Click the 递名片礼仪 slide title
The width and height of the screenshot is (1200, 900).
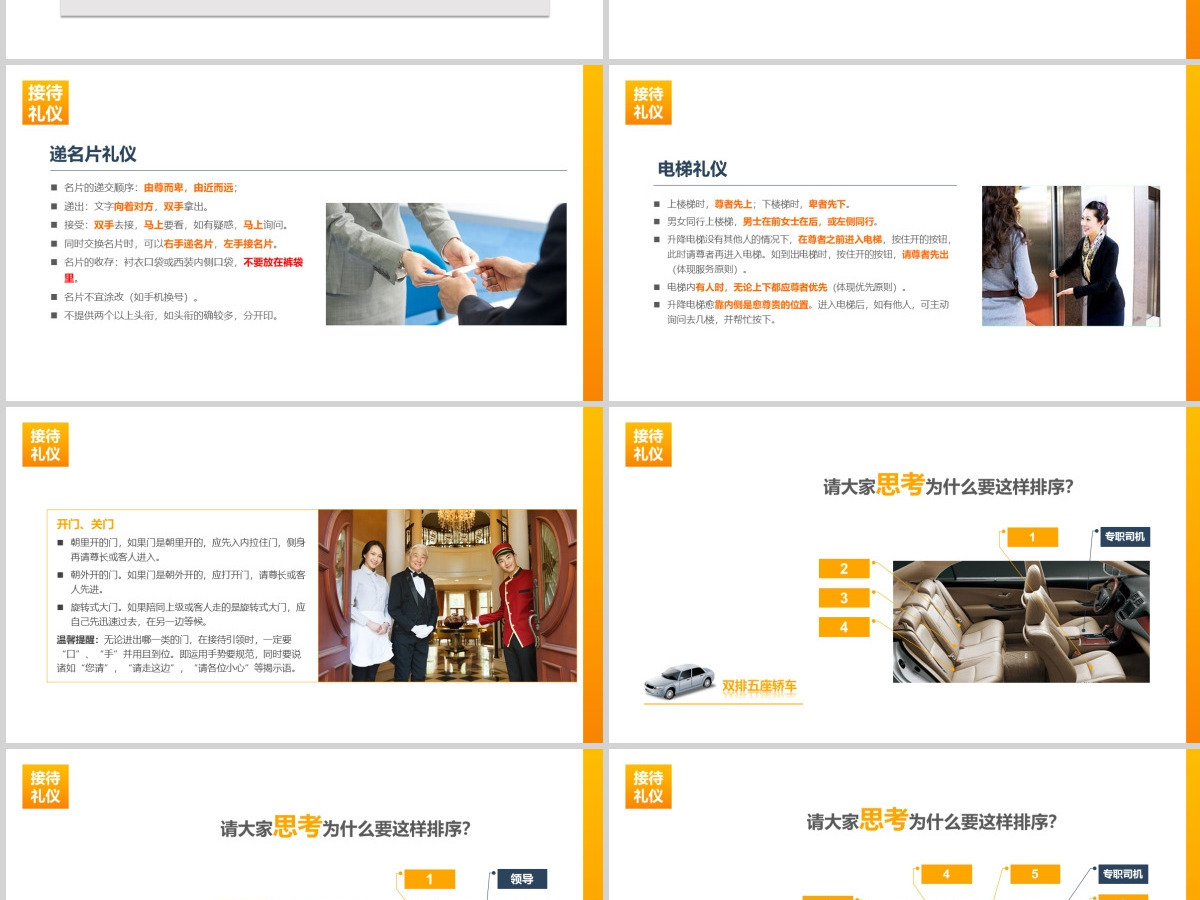click(93, 154)
